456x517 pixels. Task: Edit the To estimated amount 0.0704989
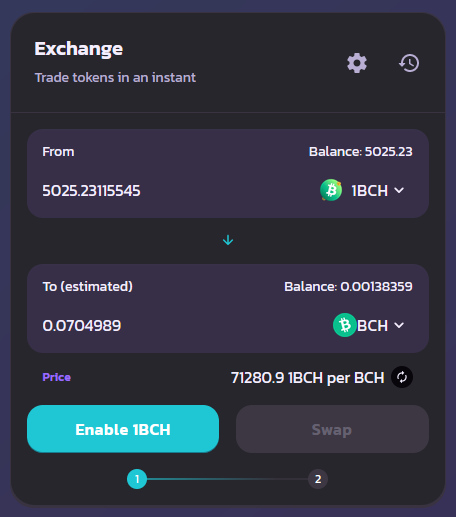(82, 325)
